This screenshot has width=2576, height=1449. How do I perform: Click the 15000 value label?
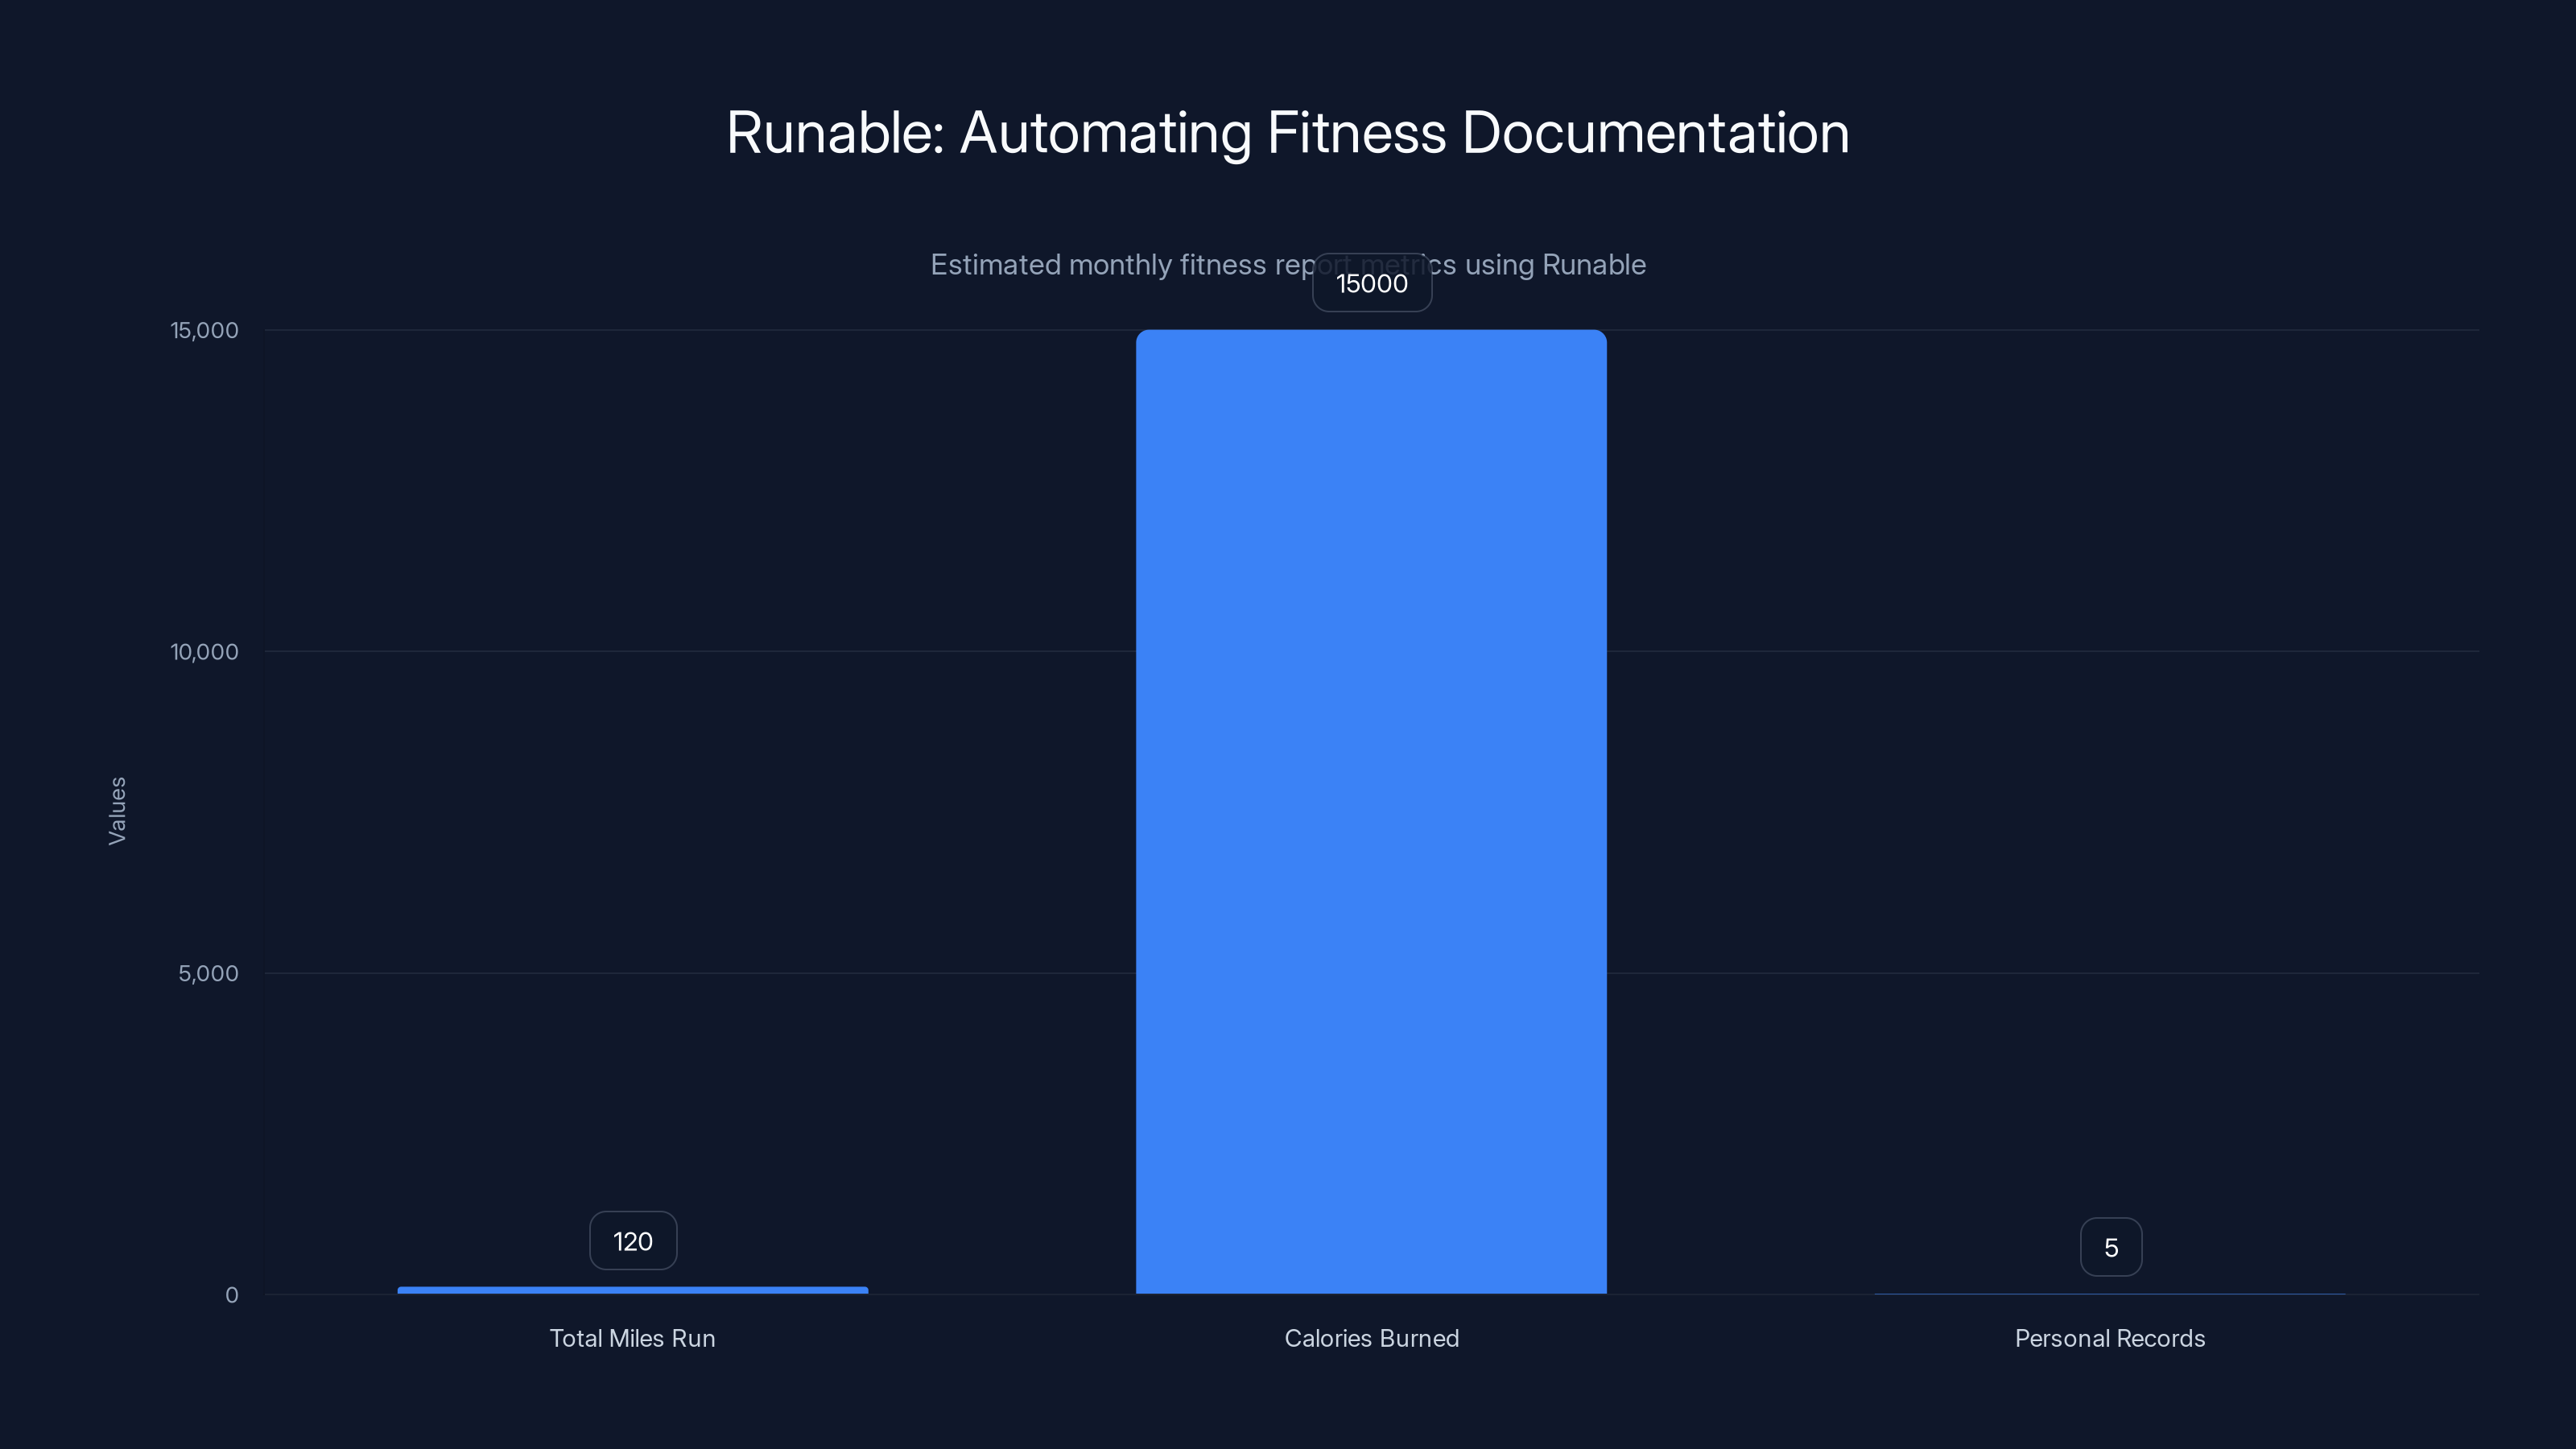click(1371, 283)
